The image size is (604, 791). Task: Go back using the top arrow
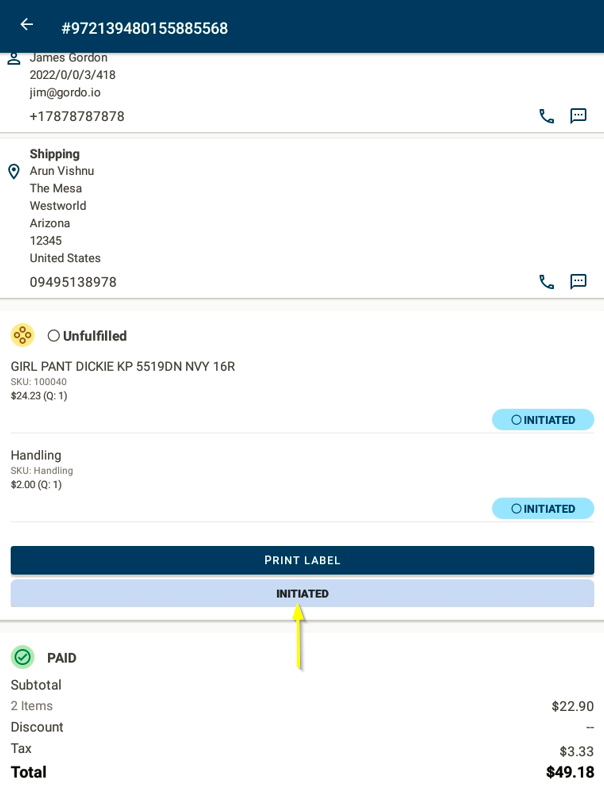pos(27,25)
